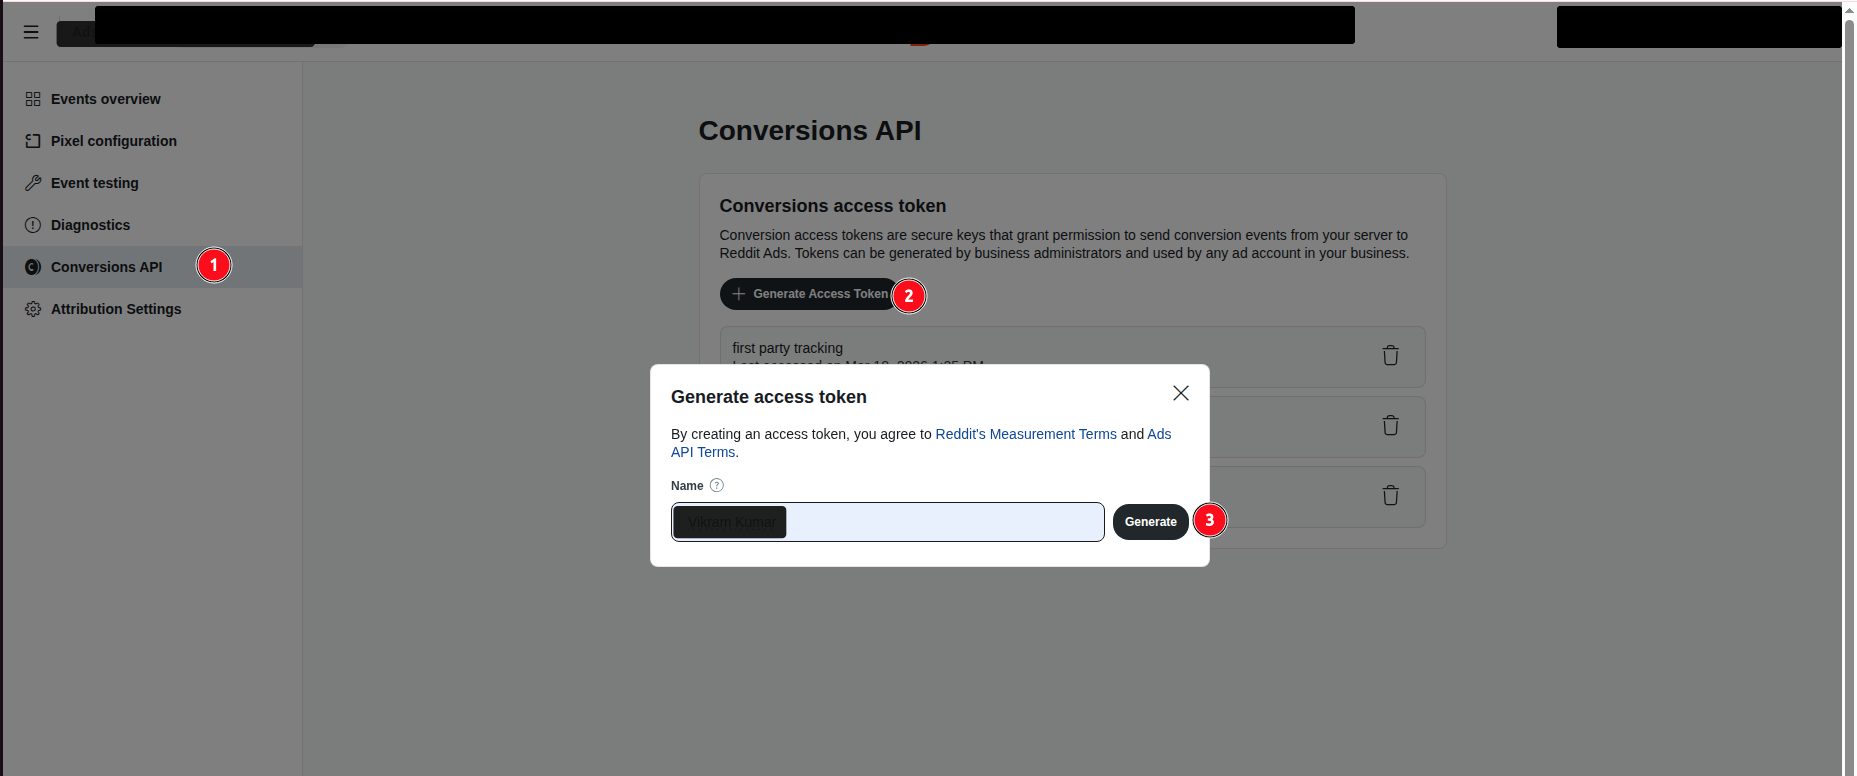Select Conversions API sidebar item
This screenshot has height=776, width=1857.
tap(152, 267)
